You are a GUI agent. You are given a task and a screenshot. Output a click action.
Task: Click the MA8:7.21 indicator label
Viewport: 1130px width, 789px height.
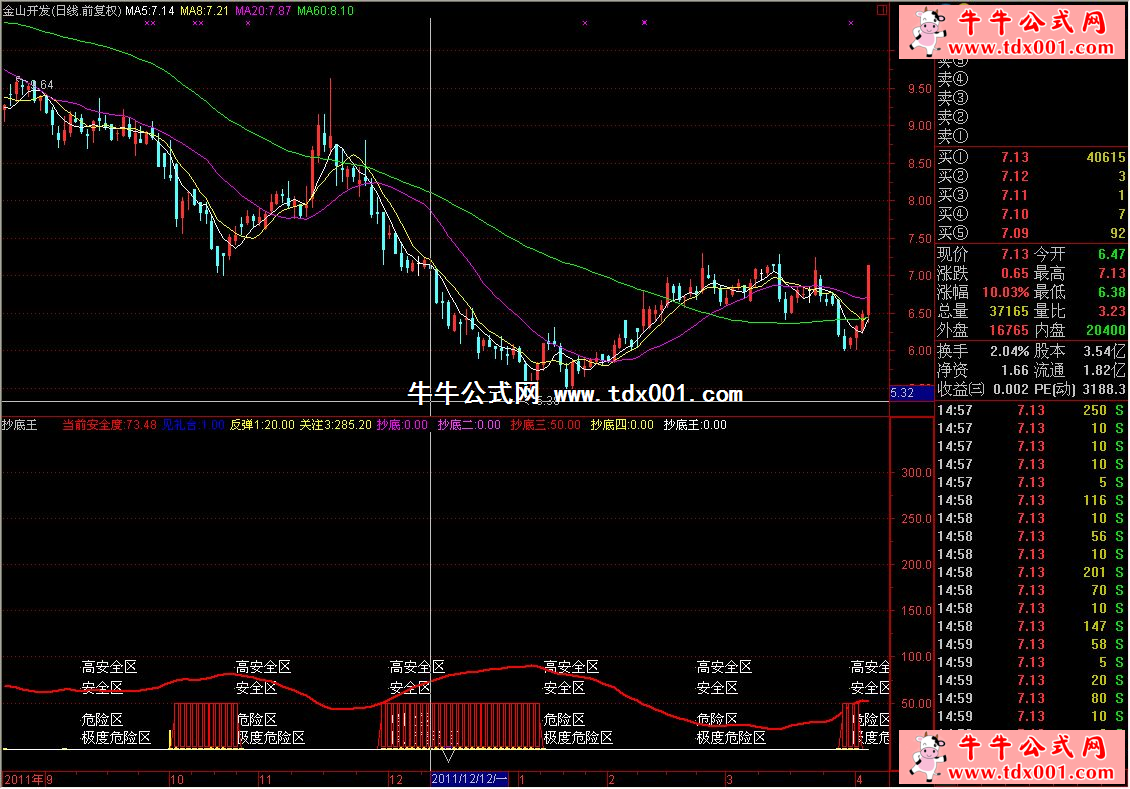click(x=205, y=11)
